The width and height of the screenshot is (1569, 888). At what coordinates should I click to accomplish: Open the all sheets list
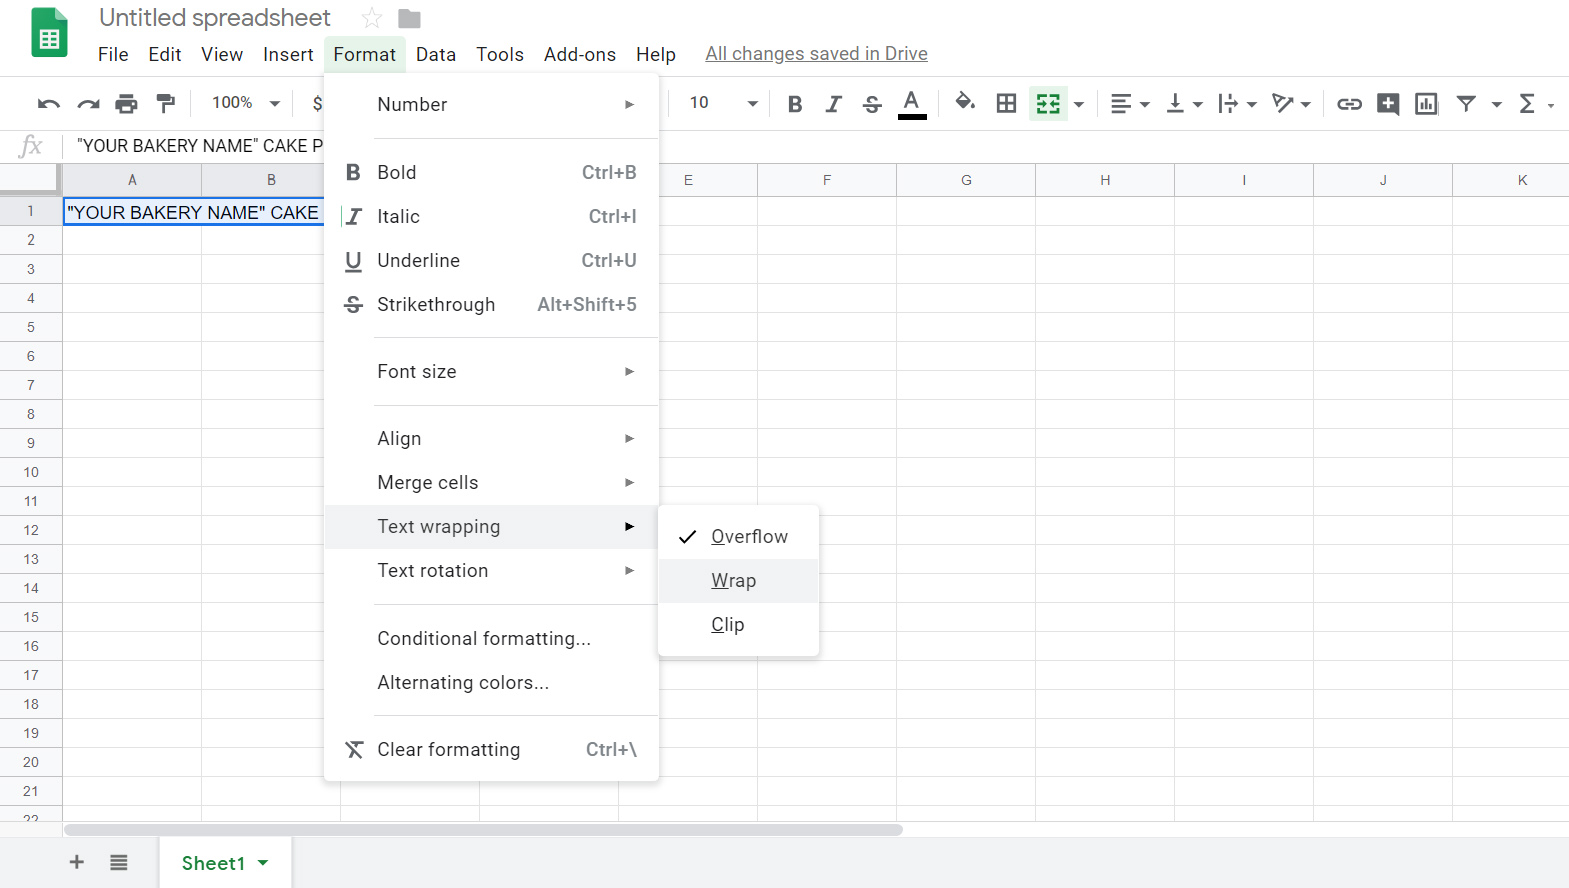(x=119, y=862)
